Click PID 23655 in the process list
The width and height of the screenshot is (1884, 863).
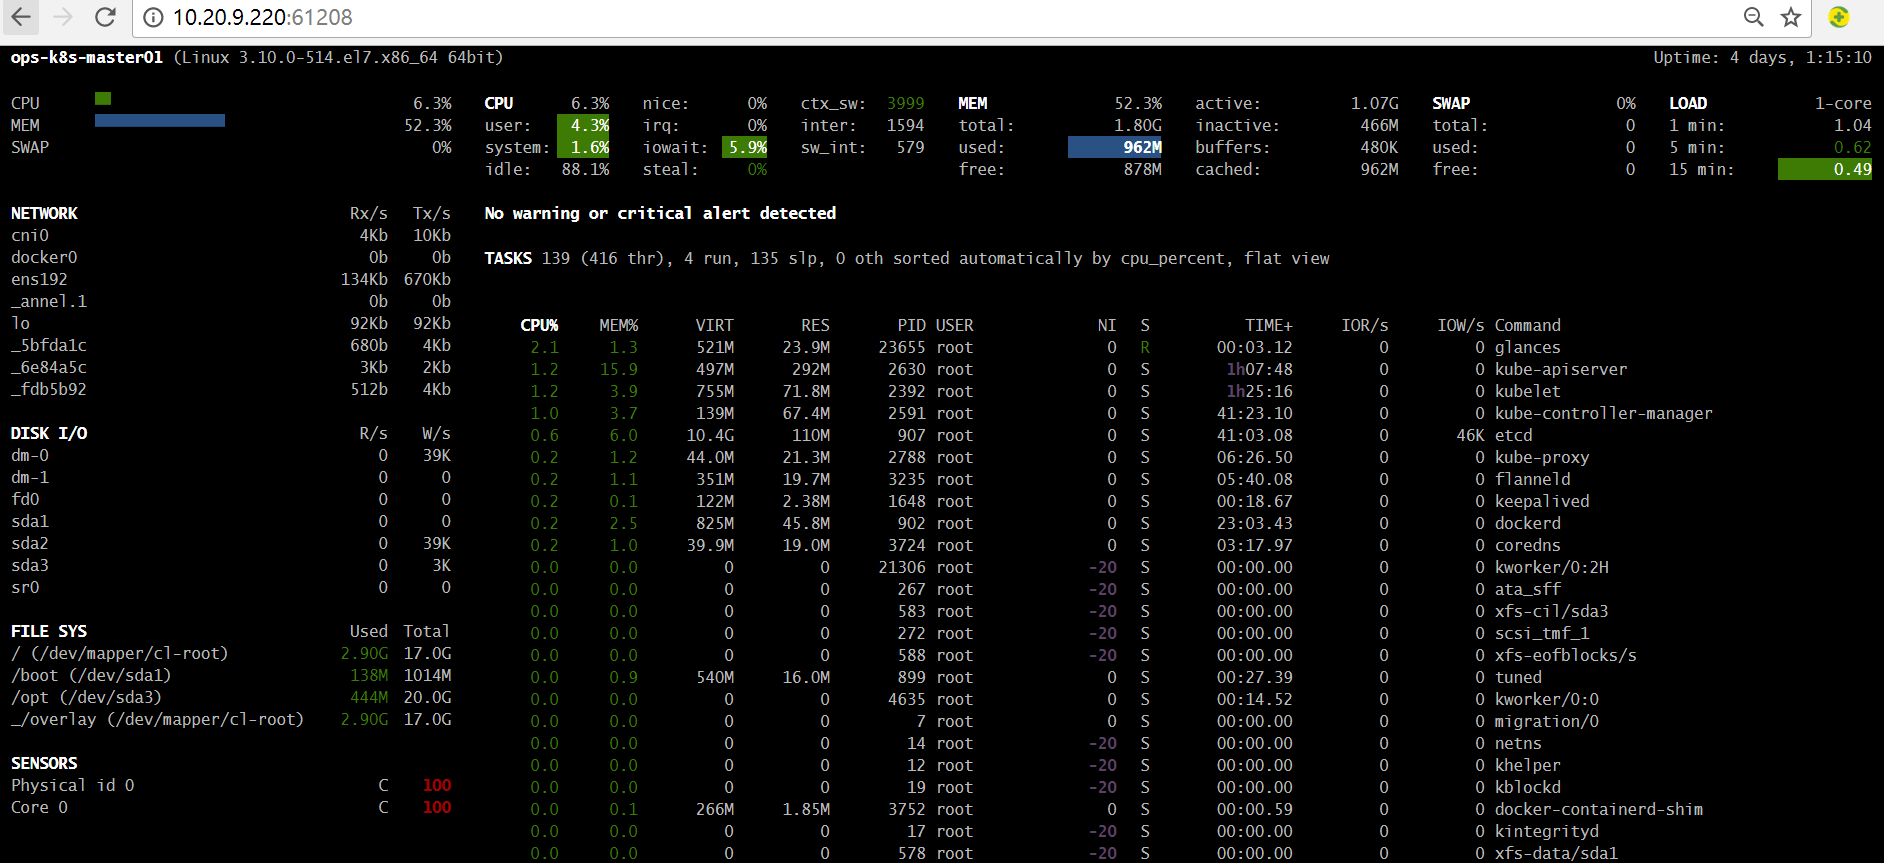coord(902,347)
